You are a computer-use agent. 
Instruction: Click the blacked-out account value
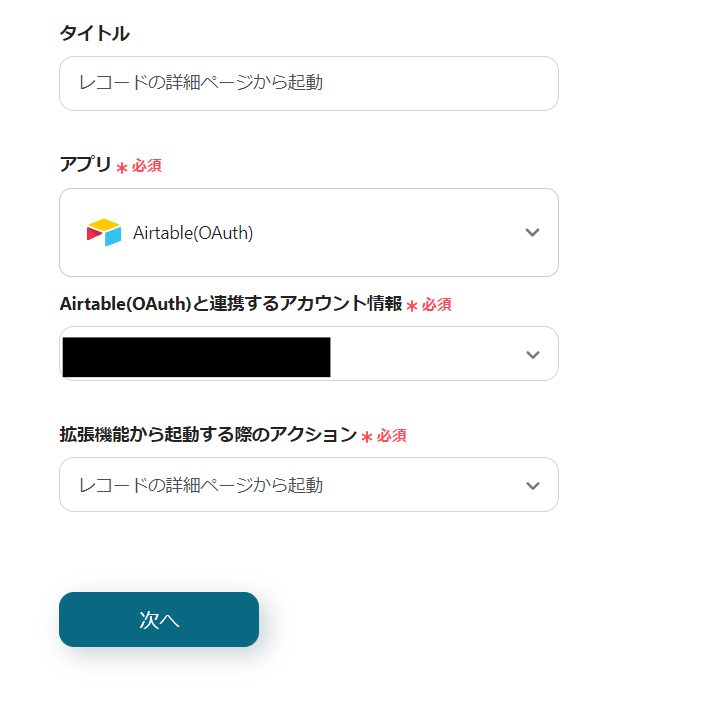pos(196,357)
